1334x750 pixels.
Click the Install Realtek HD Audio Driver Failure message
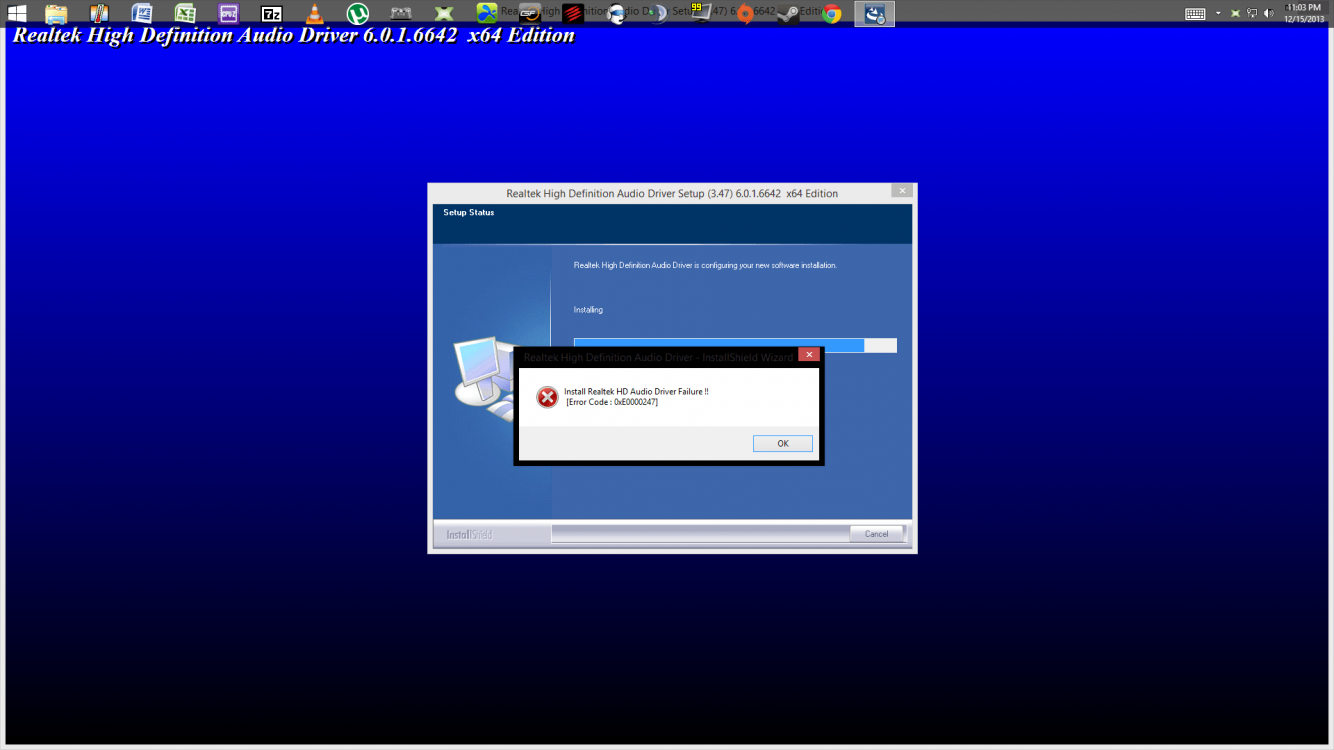coord(636,392)
